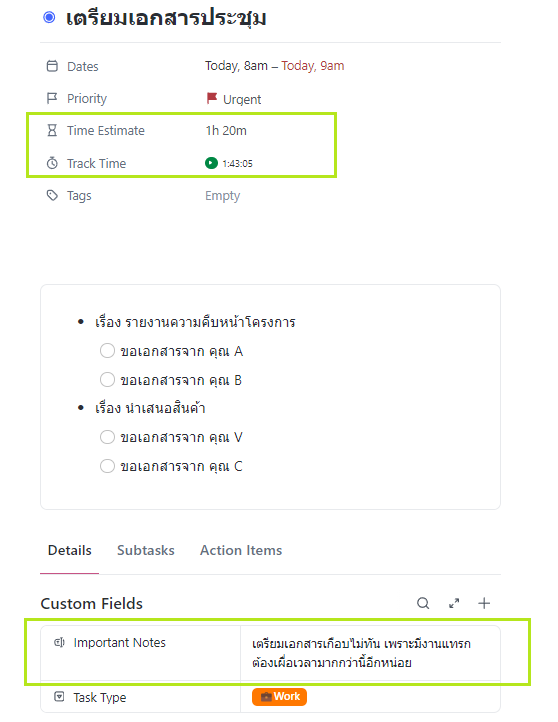Click the Time Estimate hourglass icon

click(52, 130)
